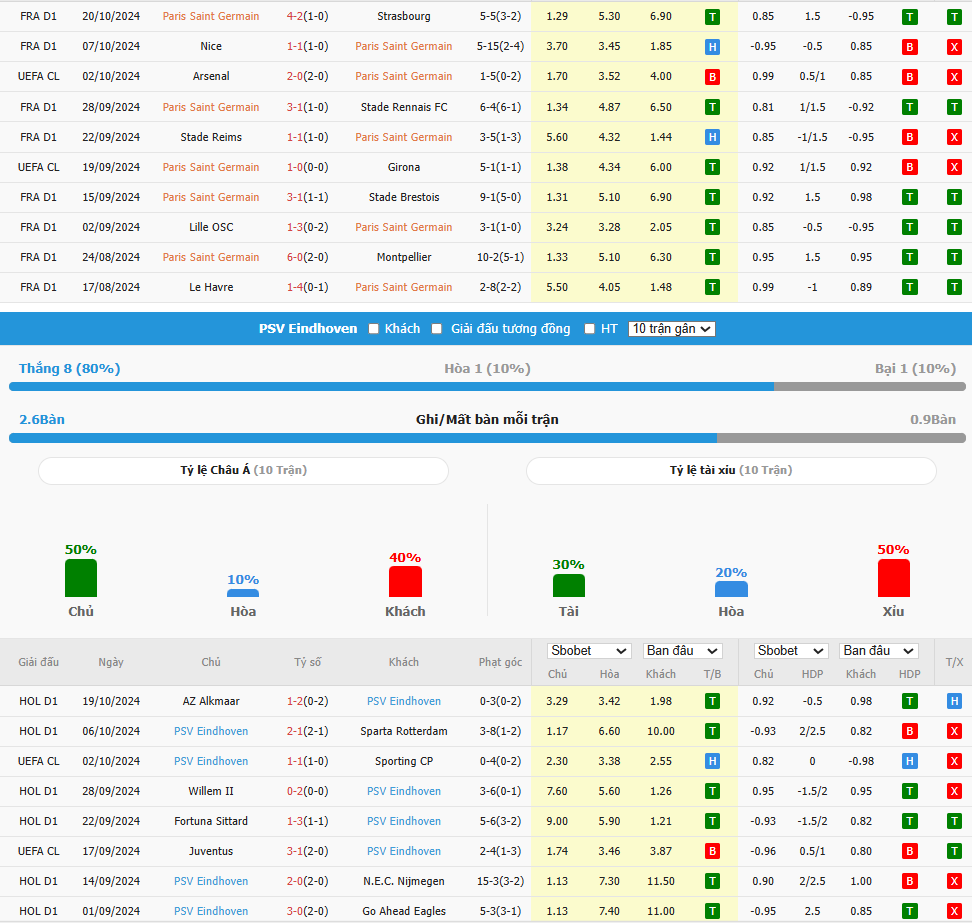Click the red X T/X icon in Go Ahead Eagles row

(x=954, y=911)
